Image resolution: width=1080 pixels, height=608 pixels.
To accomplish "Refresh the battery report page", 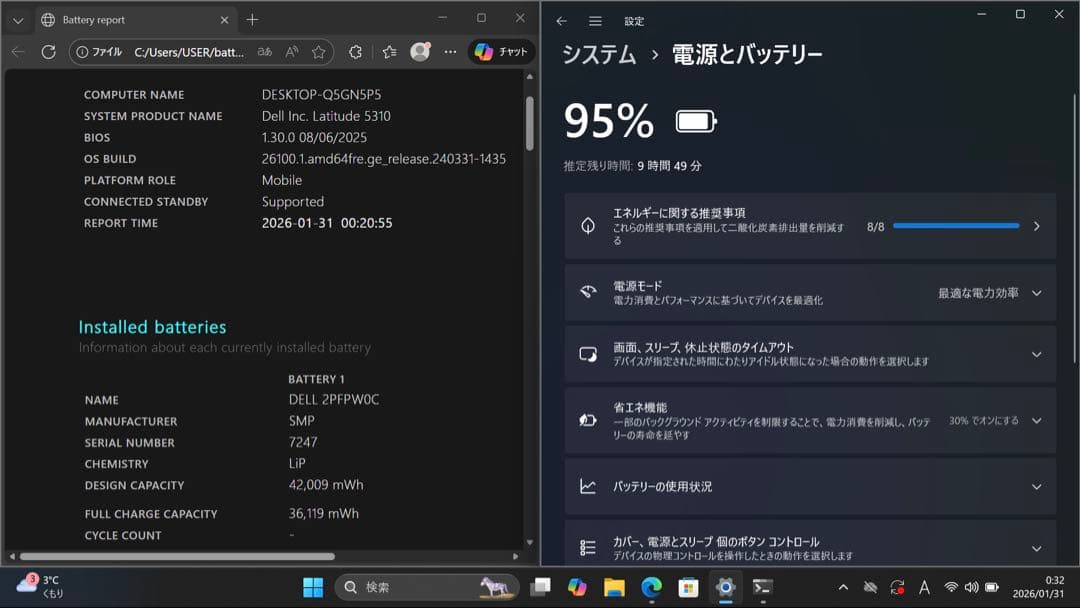I will pos(48,51).
